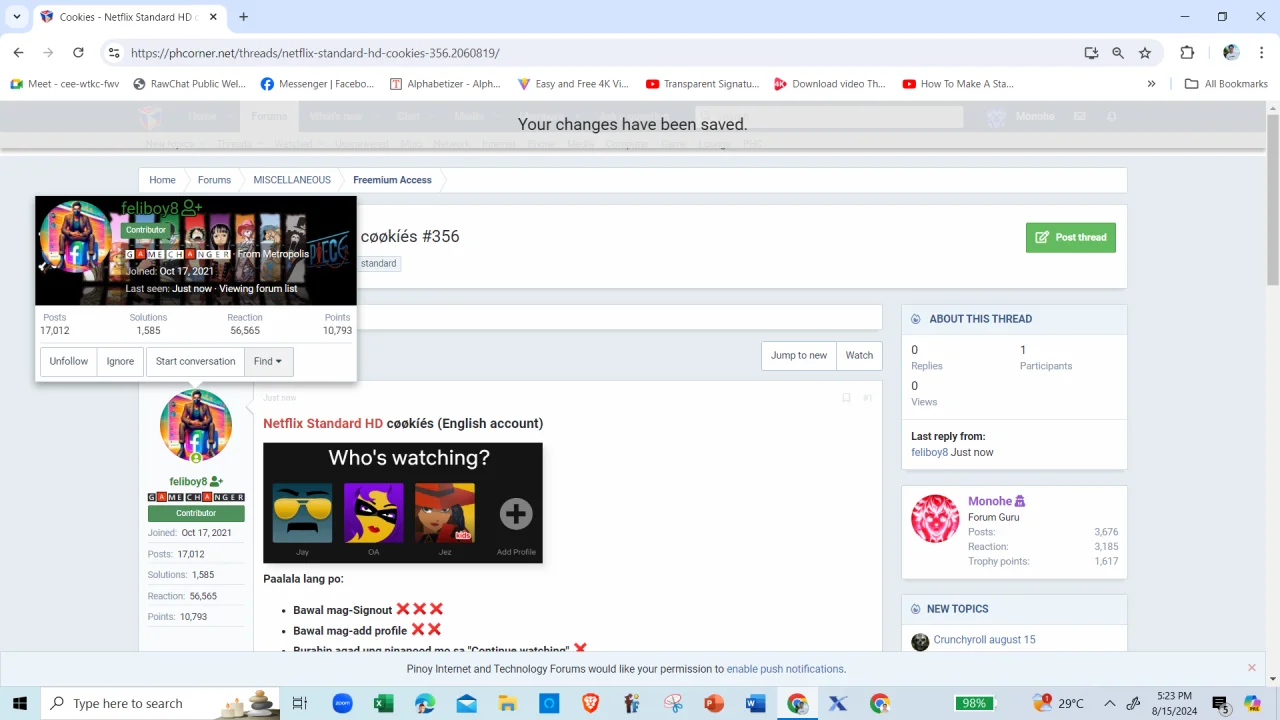Screen dimensions: 1280x720
Task: Launch Brave browser from the taskbar
Action: click(x=590, y=704)
